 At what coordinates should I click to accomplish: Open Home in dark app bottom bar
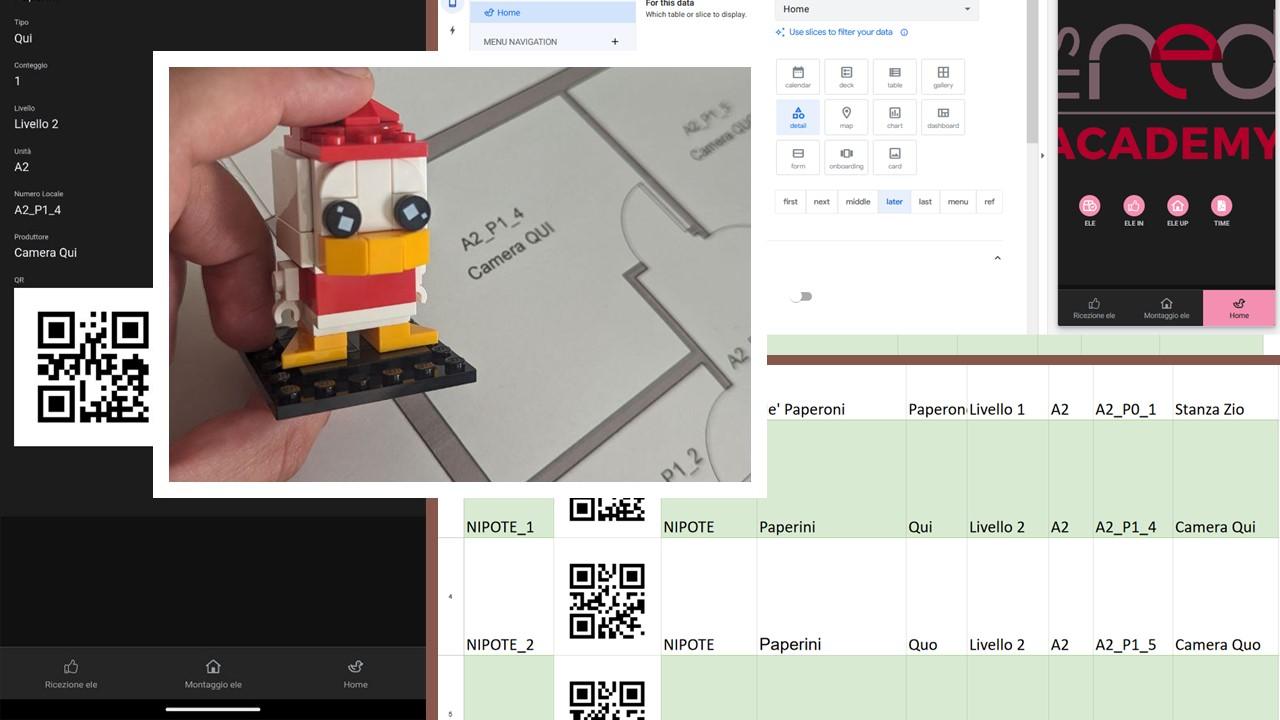355,674
